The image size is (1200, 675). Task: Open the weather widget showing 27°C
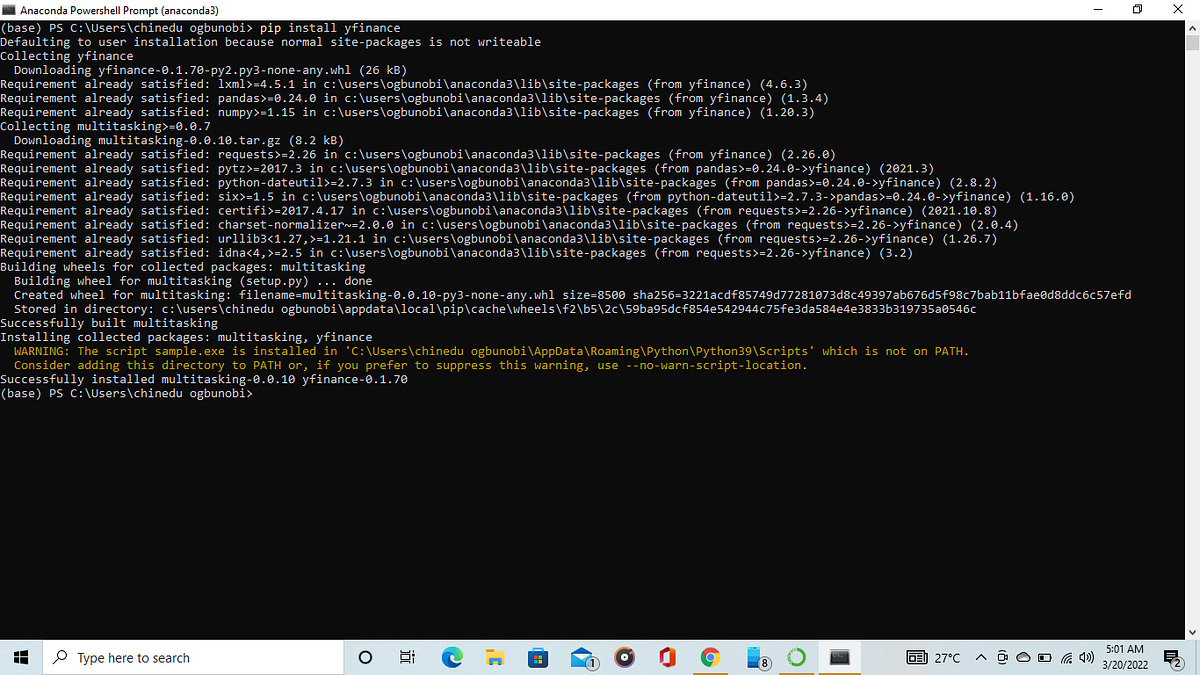point(932,657)
